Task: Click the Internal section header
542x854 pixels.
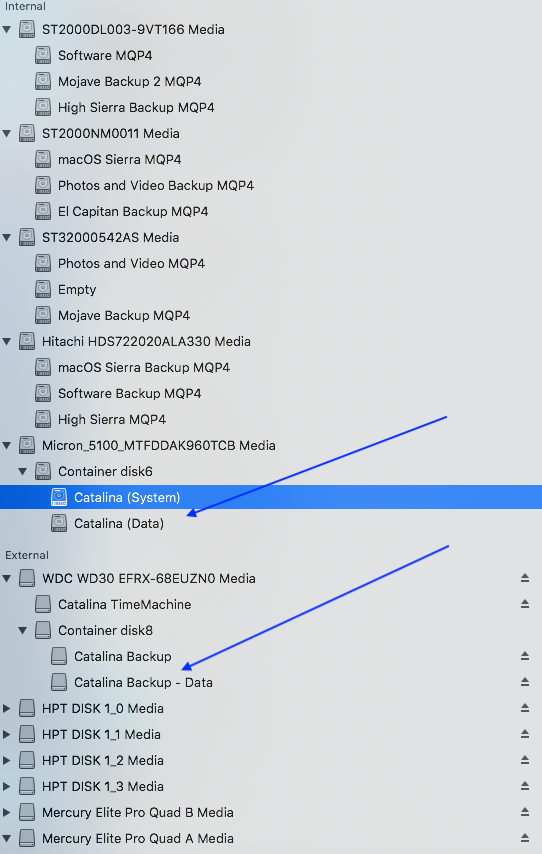Action: tap(25, 7)
